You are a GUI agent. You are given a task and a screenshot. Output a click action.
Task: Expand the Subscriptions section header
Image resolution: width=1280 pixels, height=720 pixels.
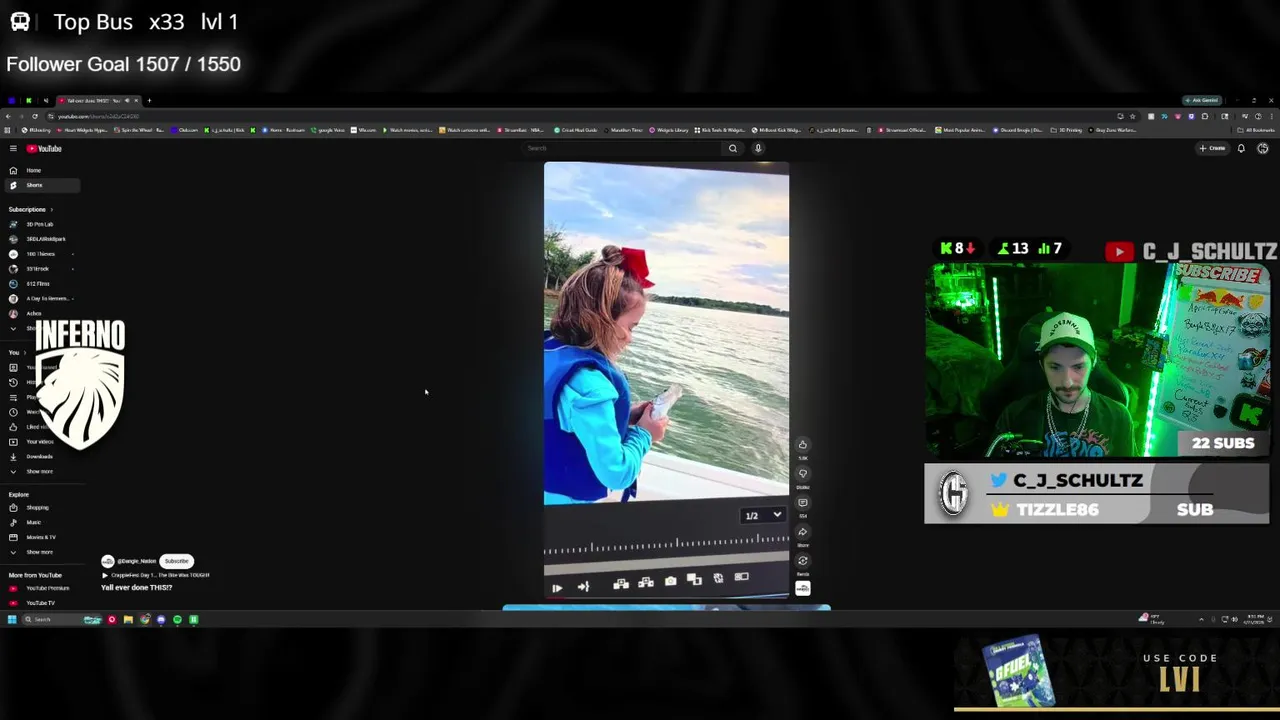(x=31, y=210)
